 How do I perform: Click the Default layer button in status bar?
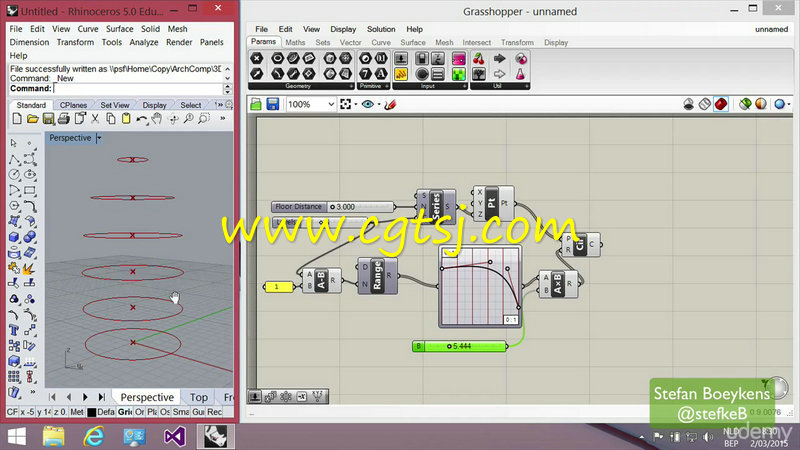pos(102,412)
